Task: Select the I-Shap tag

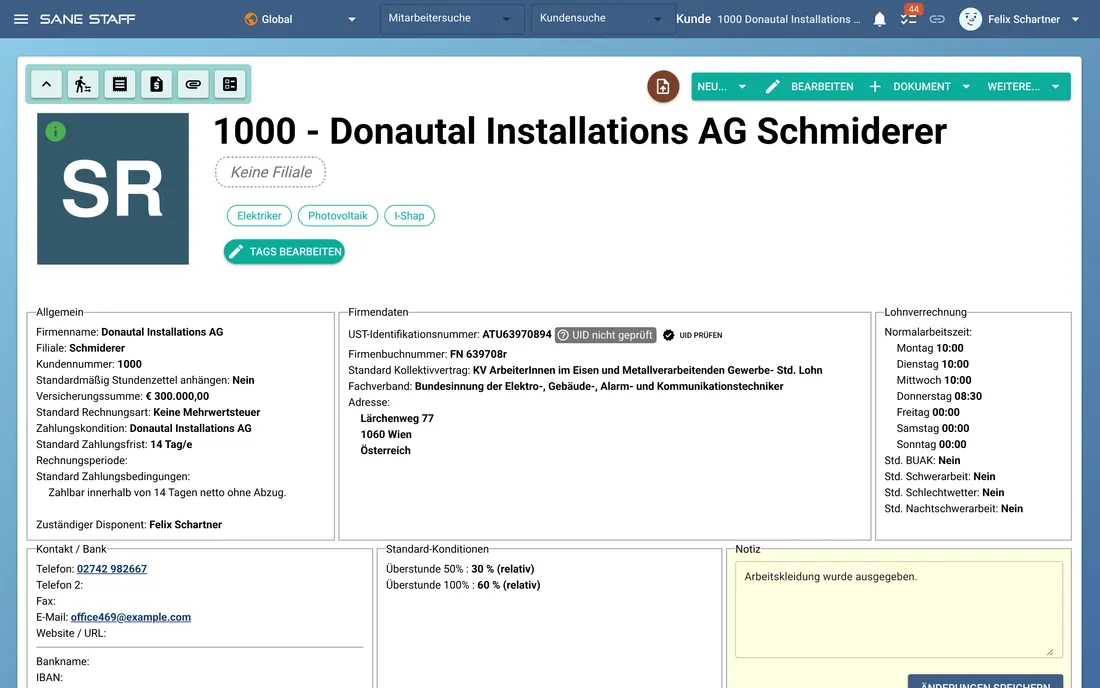Action: coord(409,215)
